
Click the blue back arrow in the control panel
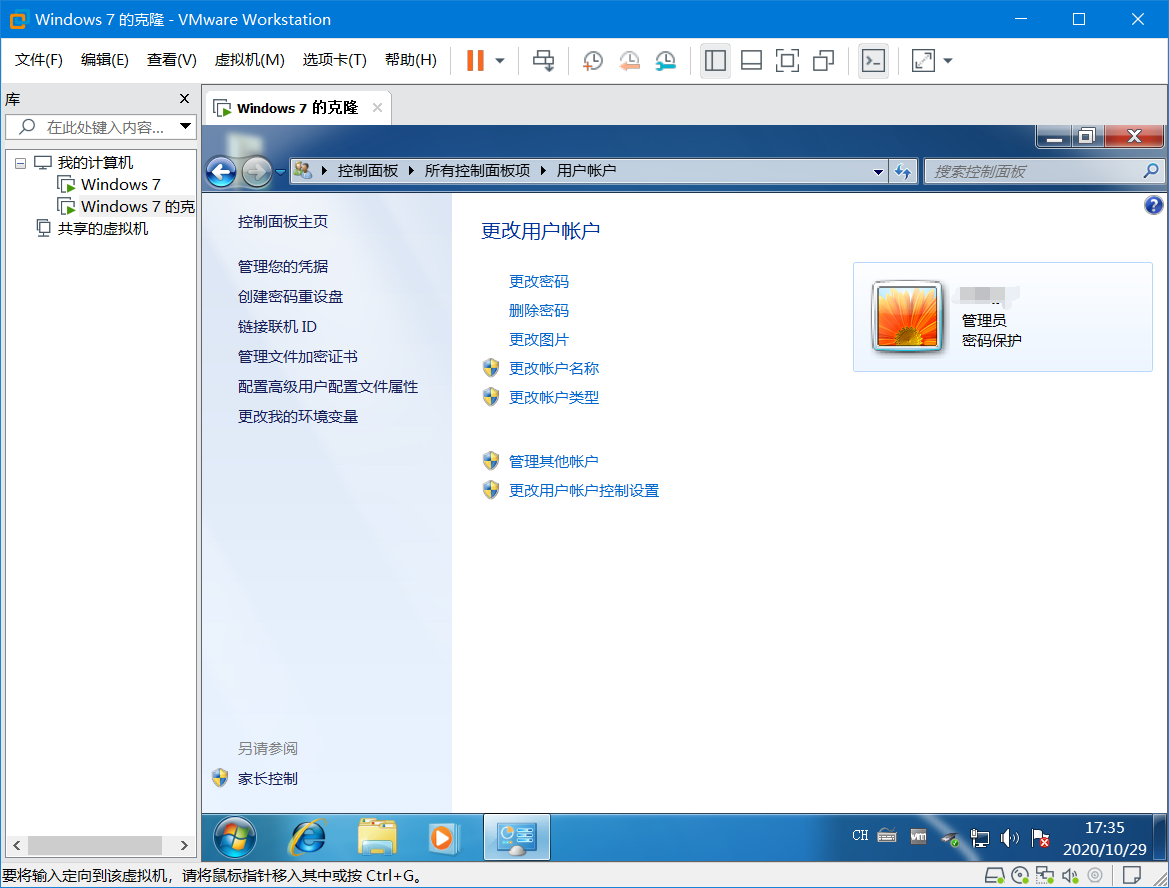point(221,172)
